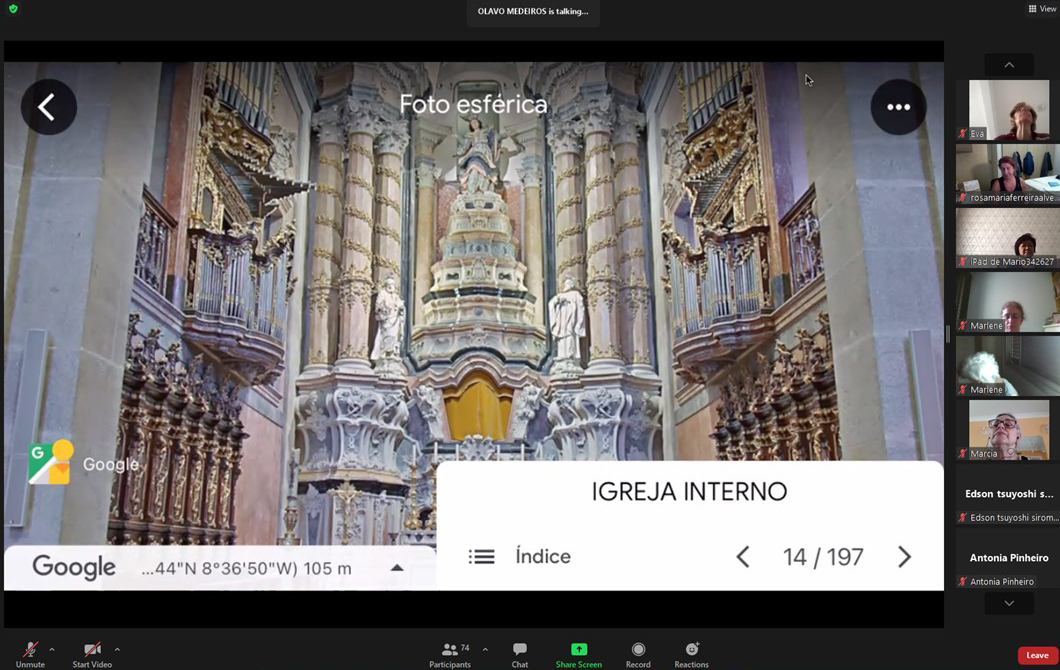Expand video options caret beside Start Video

tap(117, 649)
